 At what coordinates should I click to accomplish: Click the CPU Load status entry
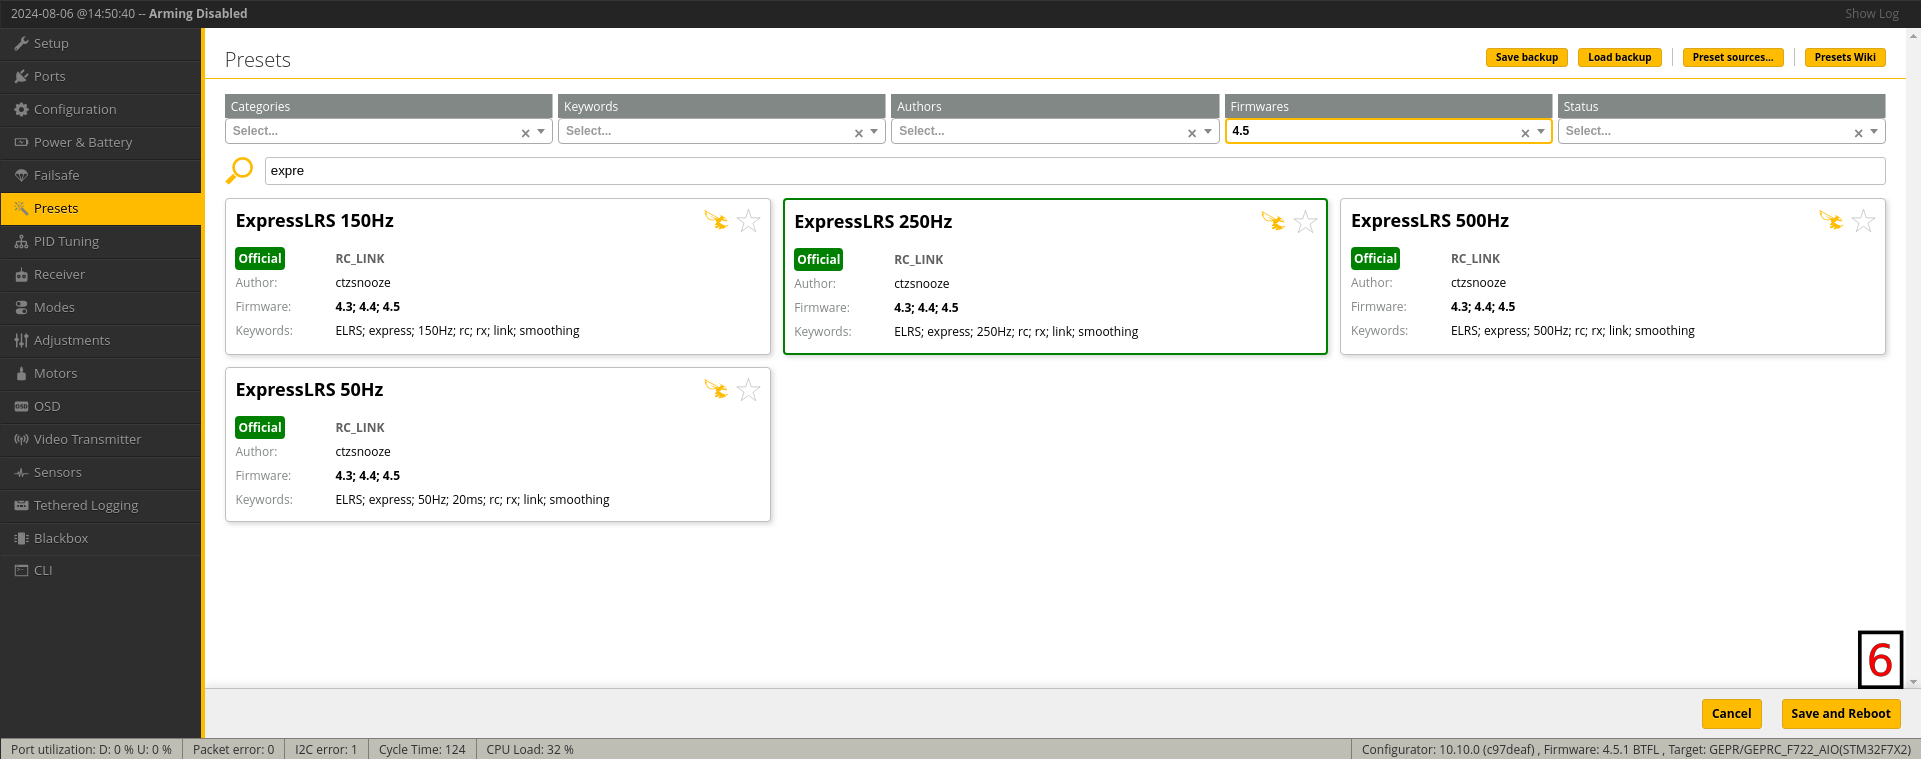[530, 749]
